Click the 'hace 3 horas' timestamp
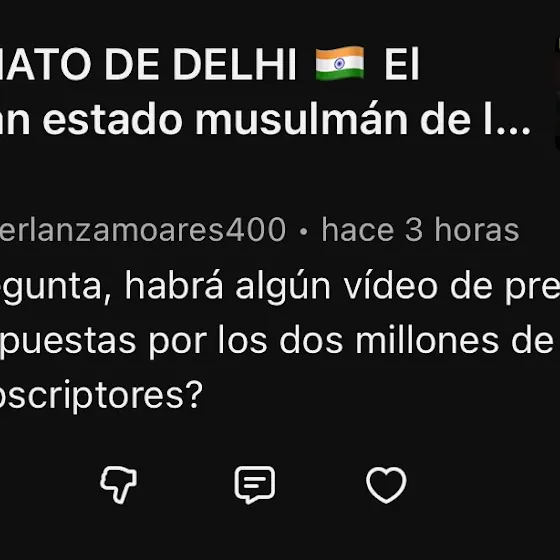This screenshot has height=560, width=560. [x=420, y=229]
